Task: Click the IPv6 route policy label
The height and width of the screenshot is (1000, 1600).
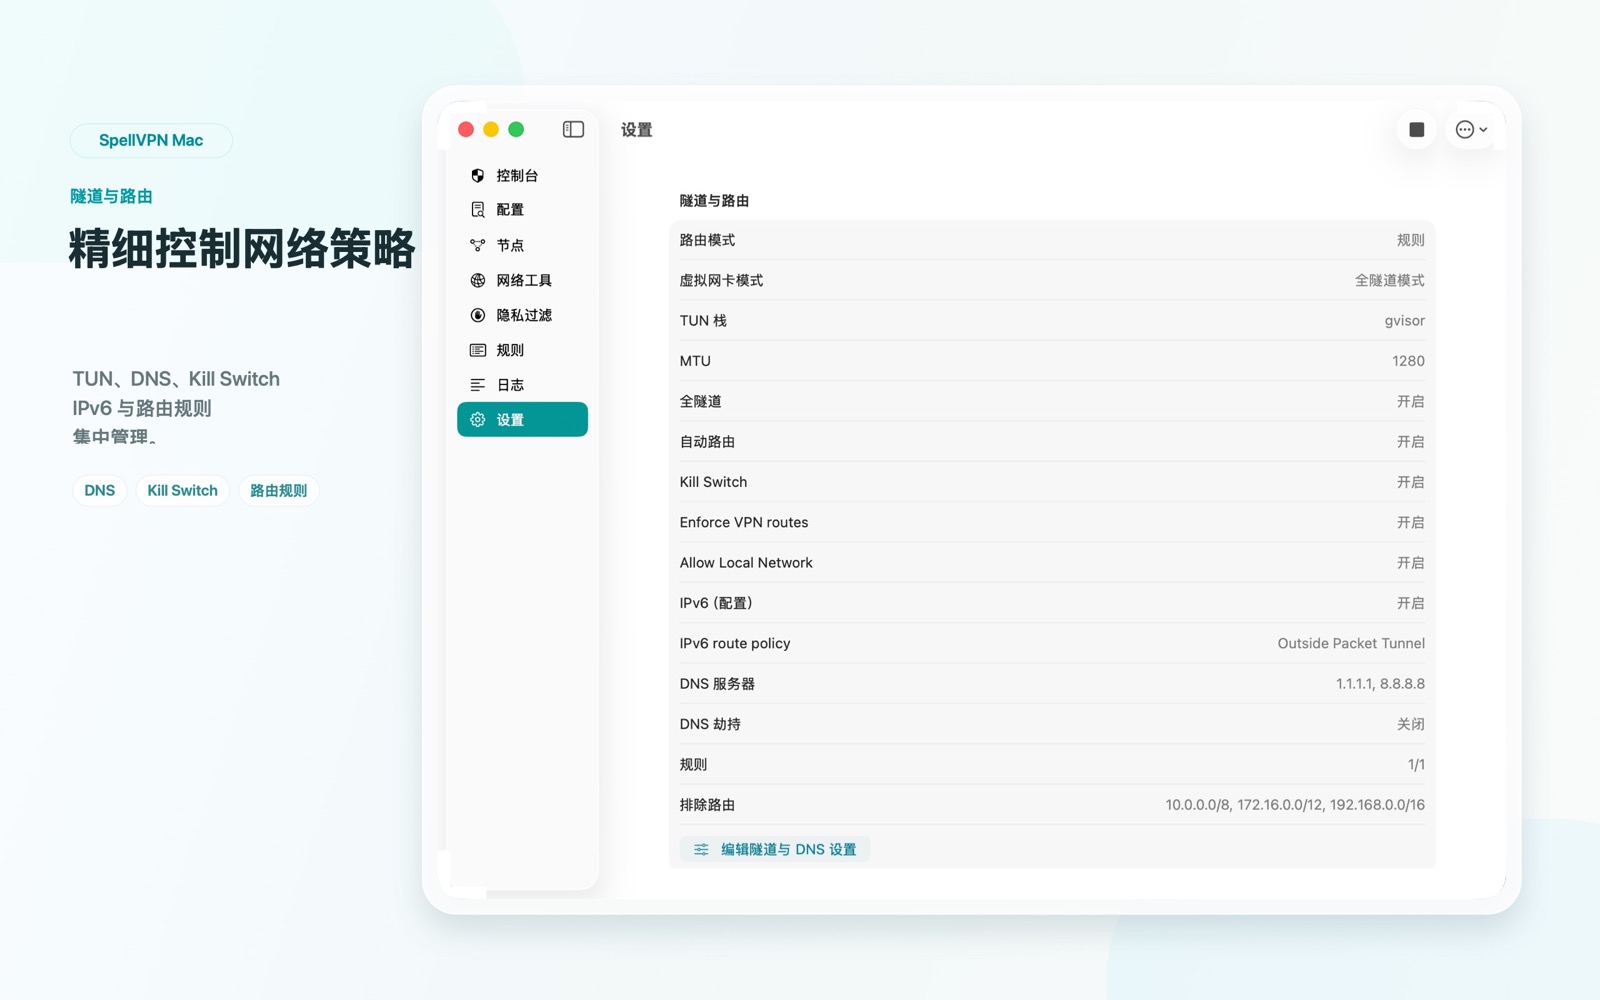Action: tap(735, 643)
